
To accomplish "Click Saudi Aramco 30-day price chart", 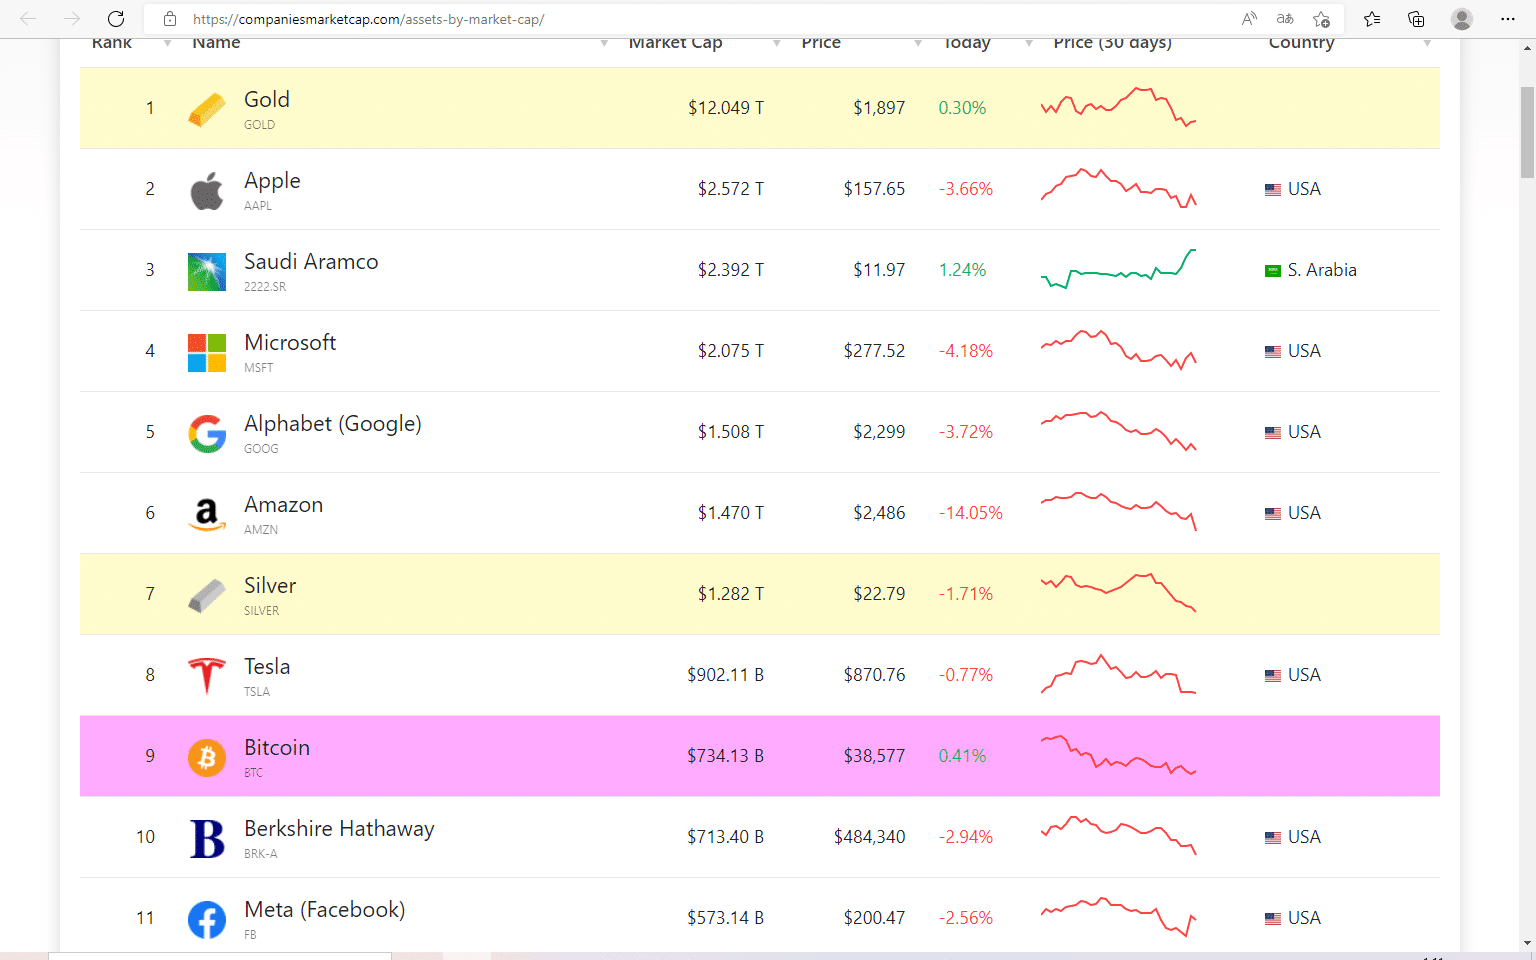I will point(1118,269).
